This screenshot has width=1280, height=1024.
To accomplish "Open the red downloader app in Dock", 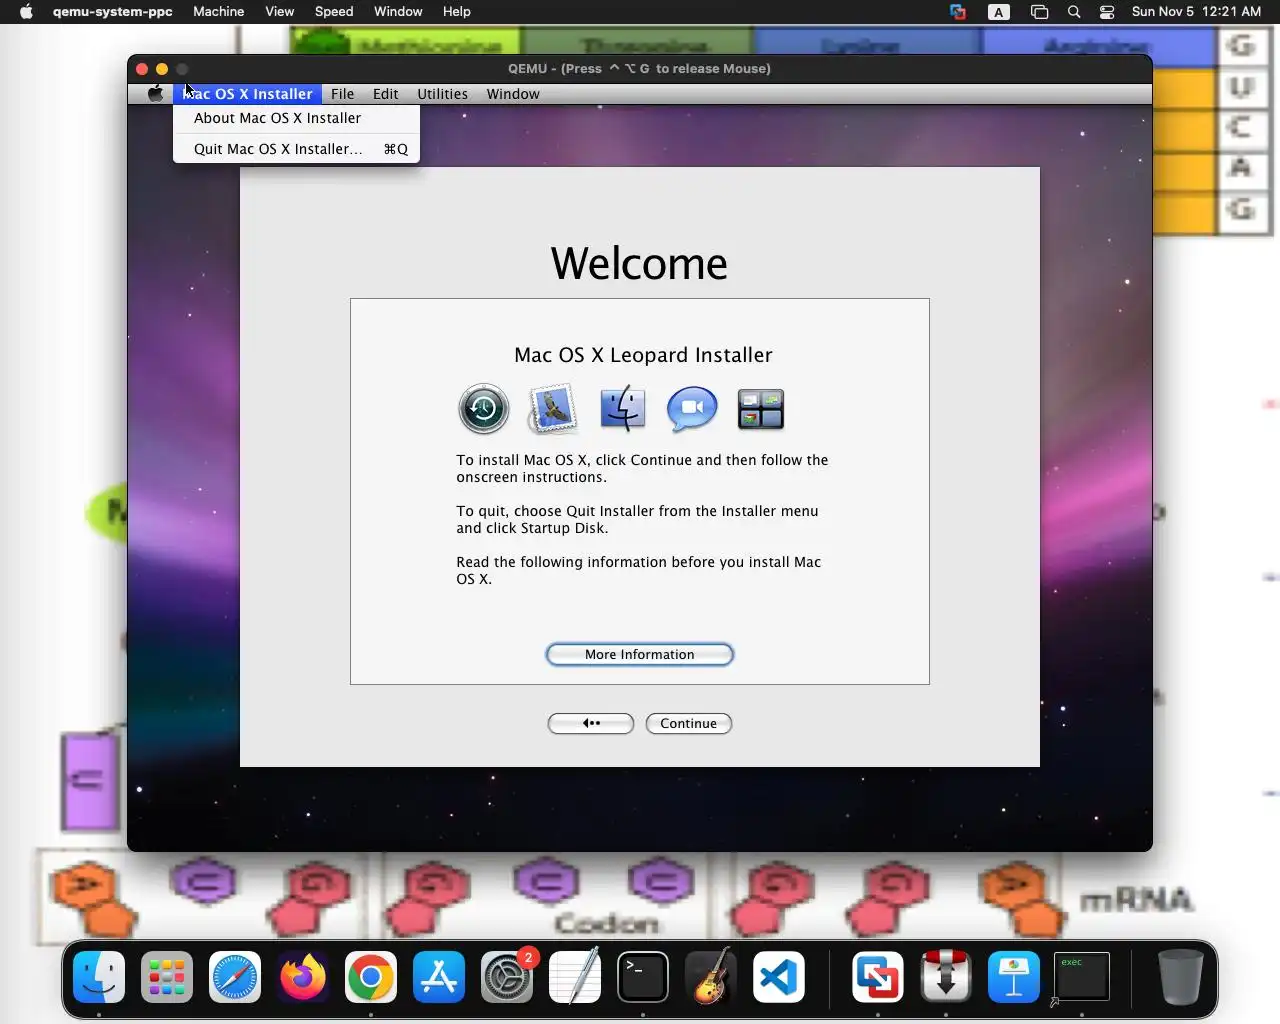I will [946, 977].
